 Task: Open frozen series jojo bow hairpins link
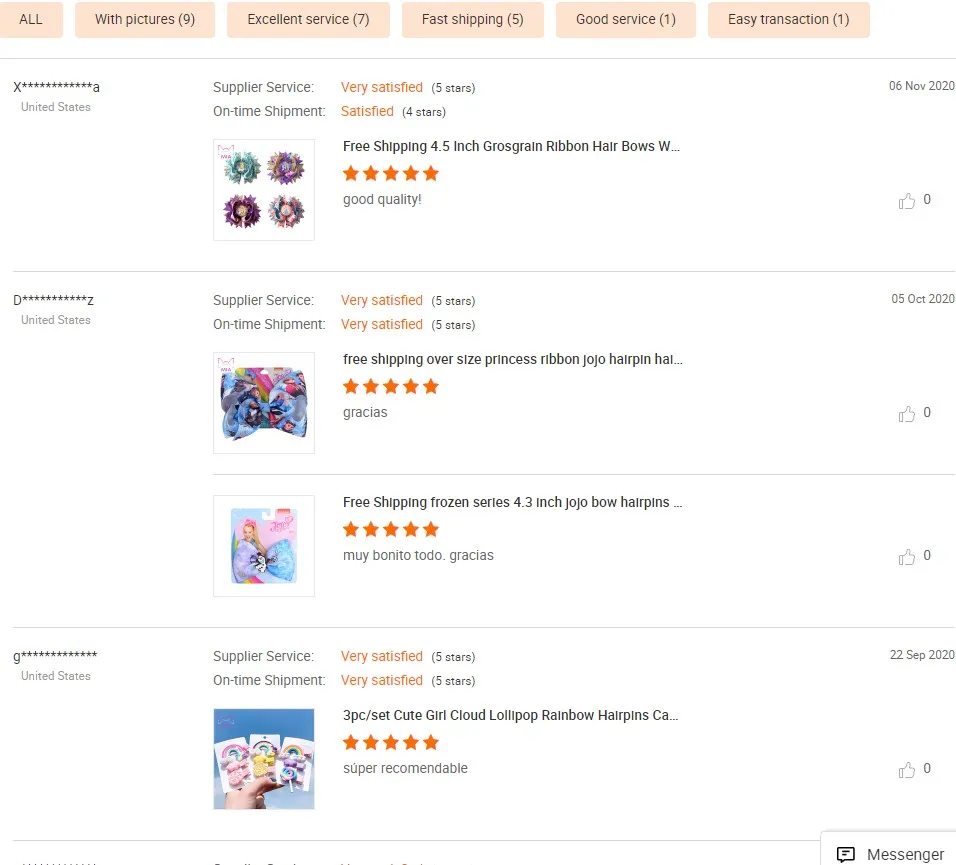[x=512, y=502]
